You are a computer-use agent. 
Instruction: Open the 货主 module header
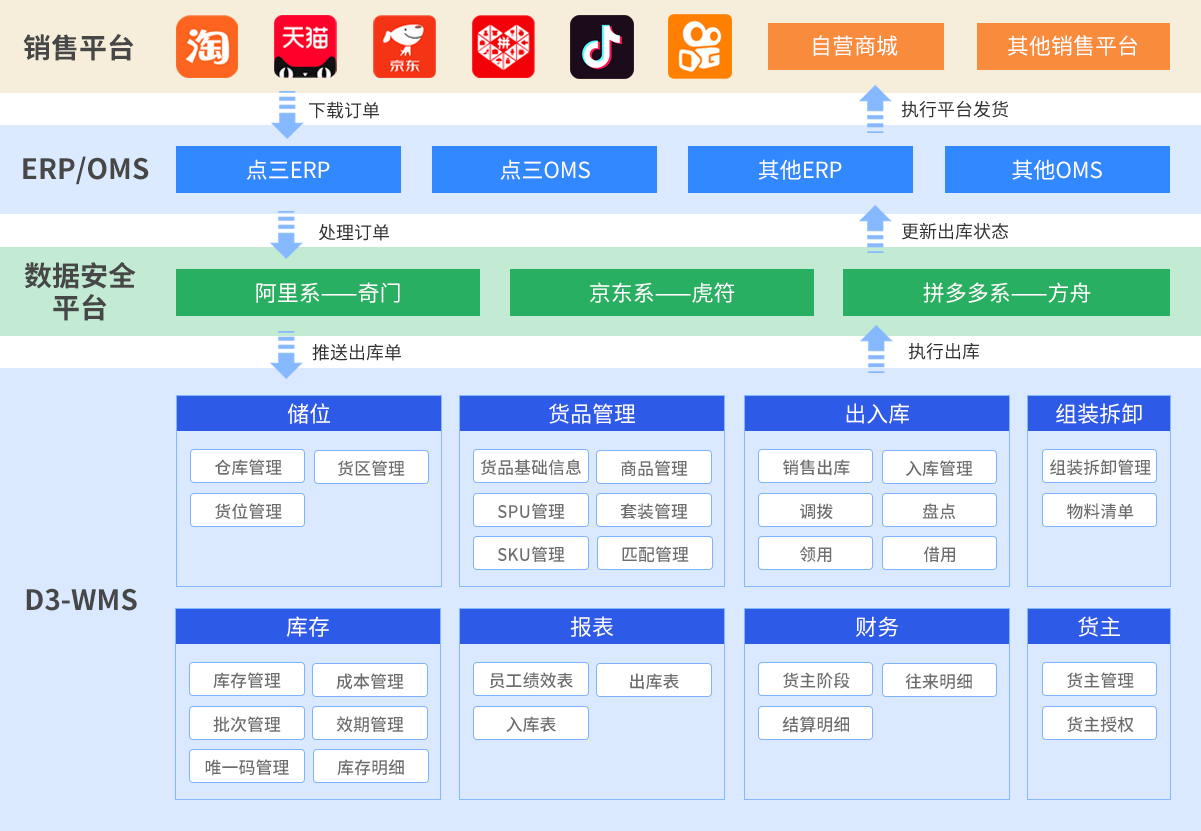(1099, 627)
